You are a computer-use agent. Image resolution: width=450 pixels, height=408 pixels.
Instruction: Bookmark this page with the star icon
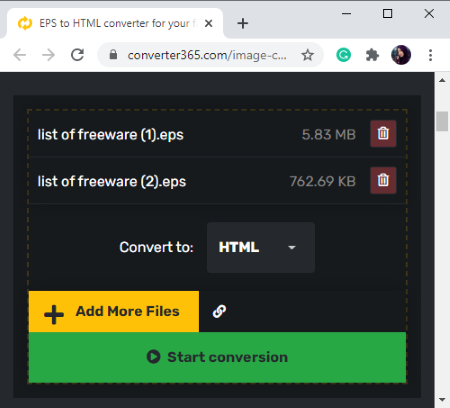(307, 55)
